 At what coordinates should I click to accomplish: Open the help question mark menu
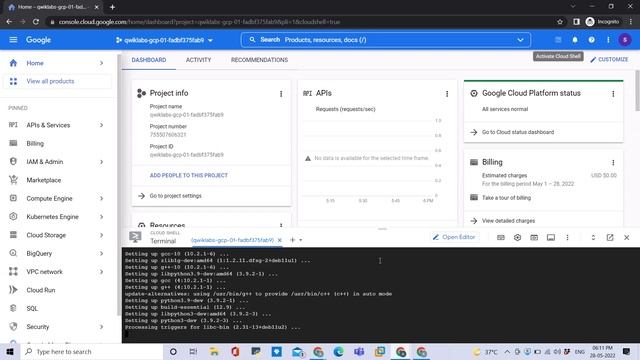click(591, 40)
